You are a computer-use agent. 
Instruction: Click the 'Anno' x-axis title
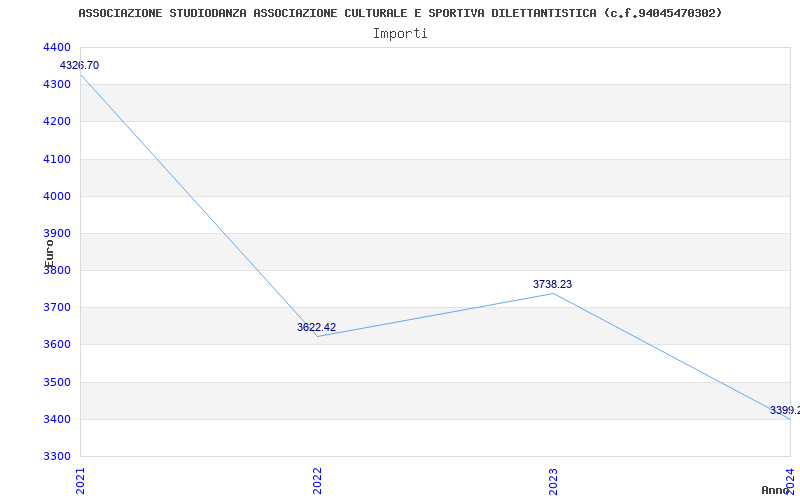tap(775, 490)
